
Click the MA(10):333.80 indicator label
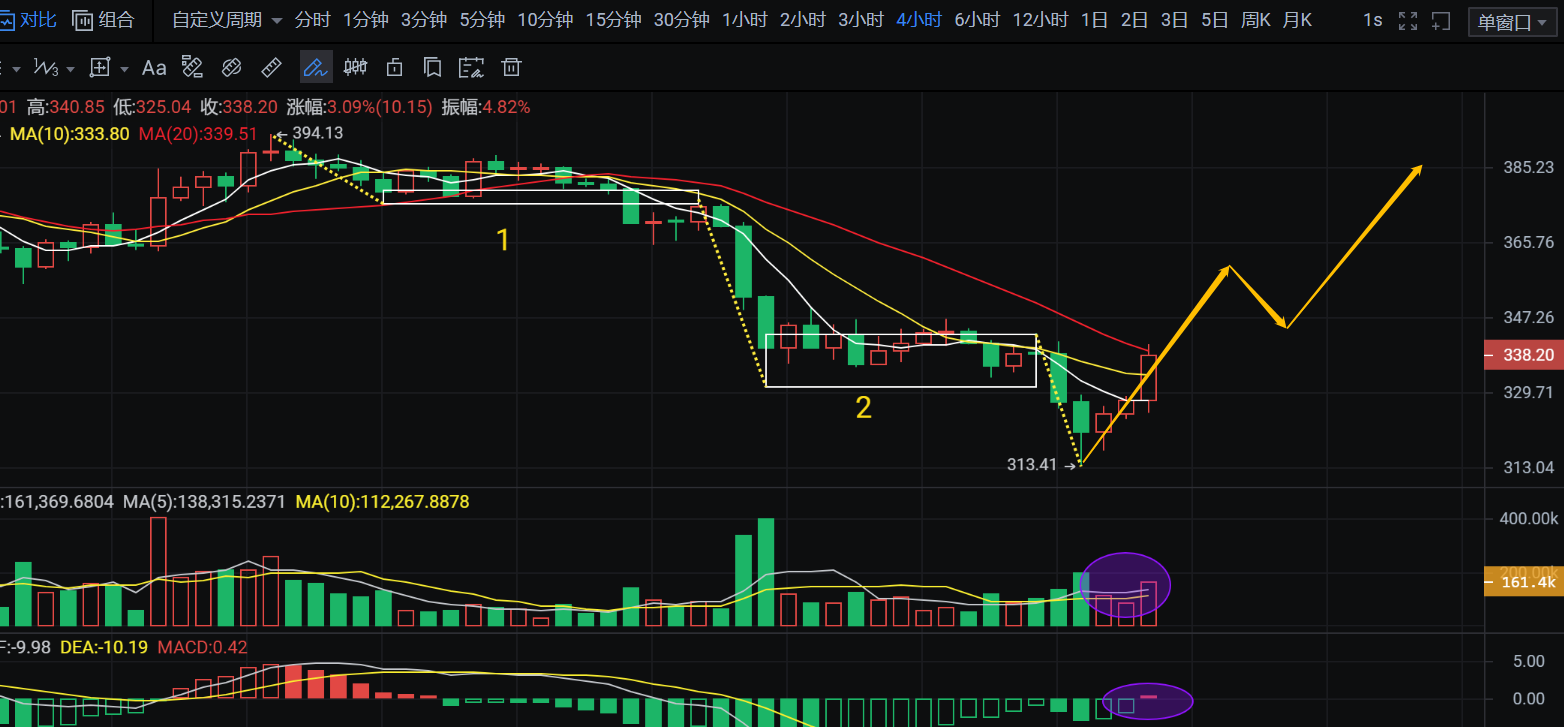click(69, 134)
